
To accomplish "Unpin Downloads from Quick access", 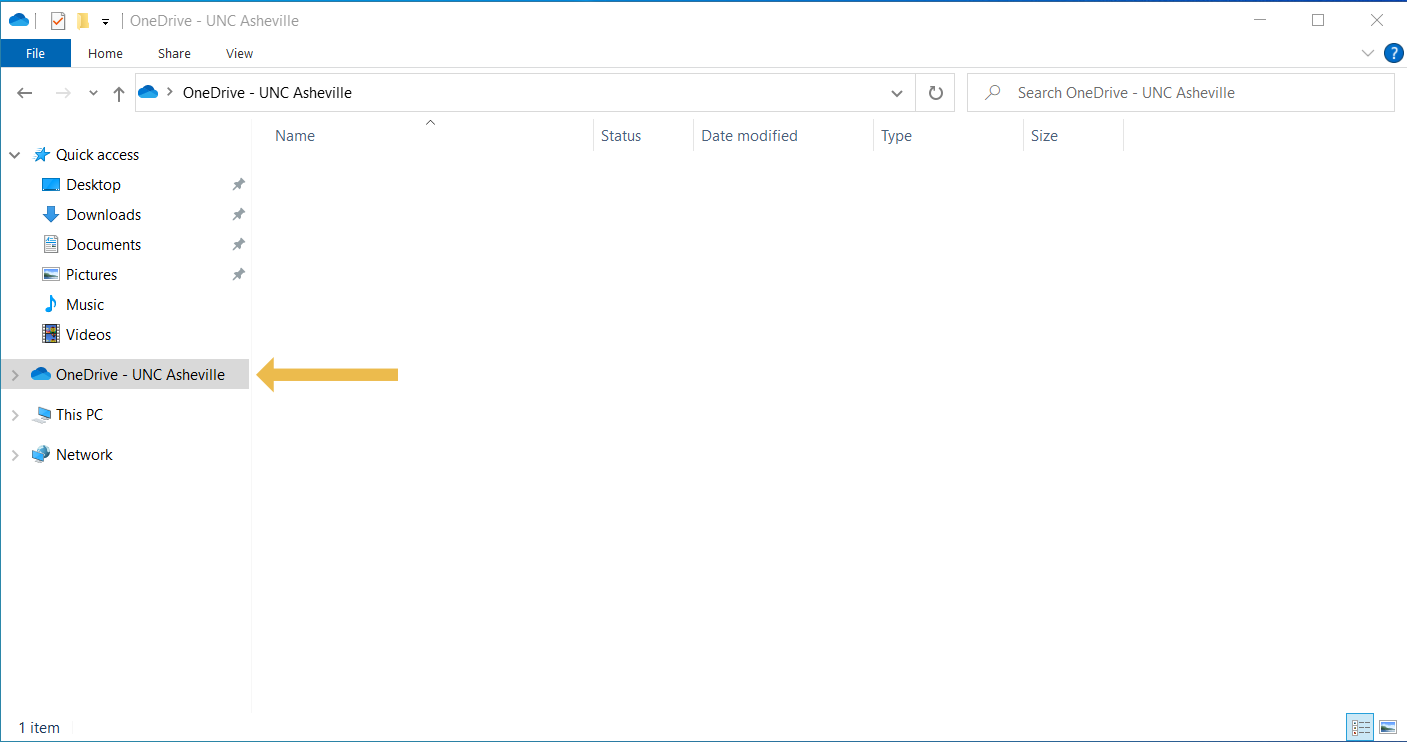I will point(238,214).
